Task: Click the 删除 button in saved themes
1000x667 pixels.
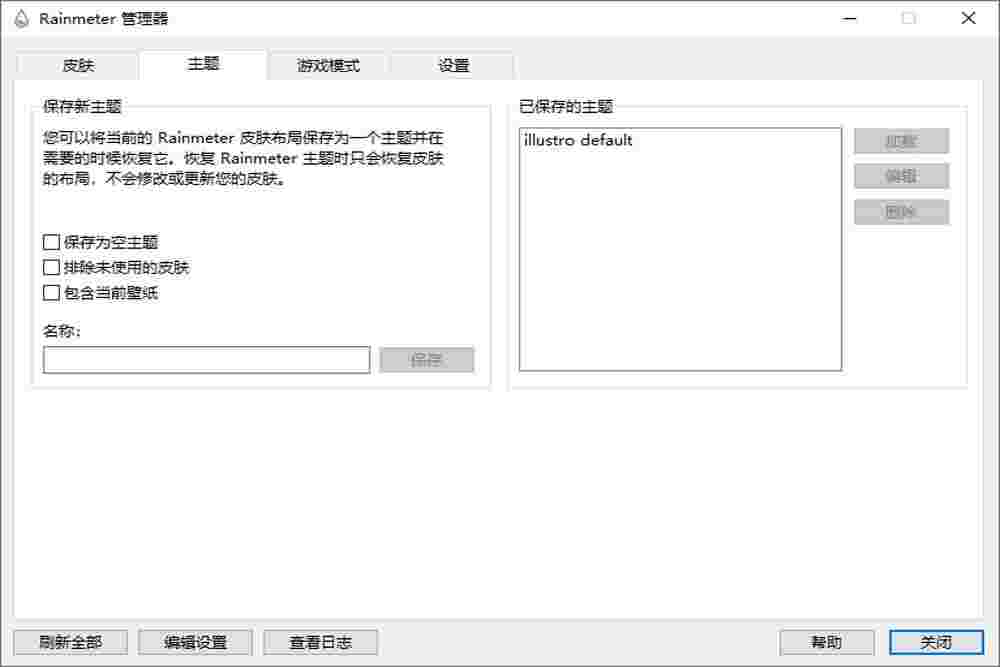Action: 900,211
